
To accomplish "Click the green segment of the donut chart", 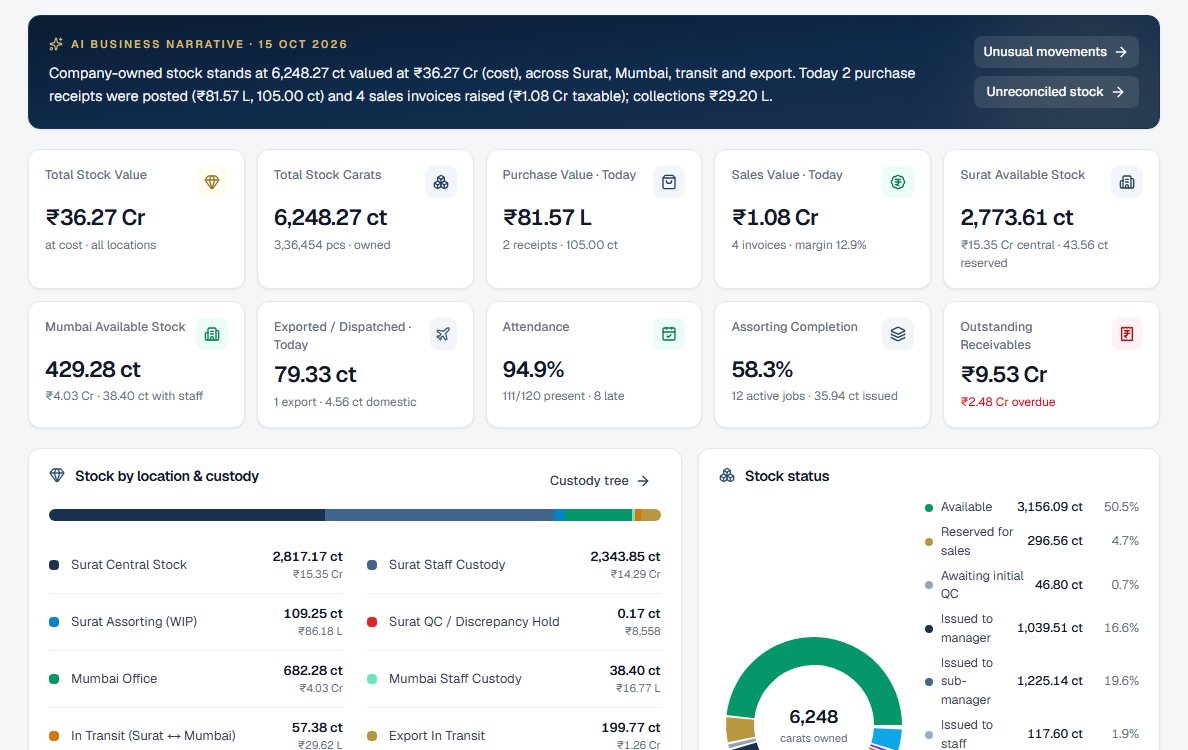I will [x=814, y=650].
